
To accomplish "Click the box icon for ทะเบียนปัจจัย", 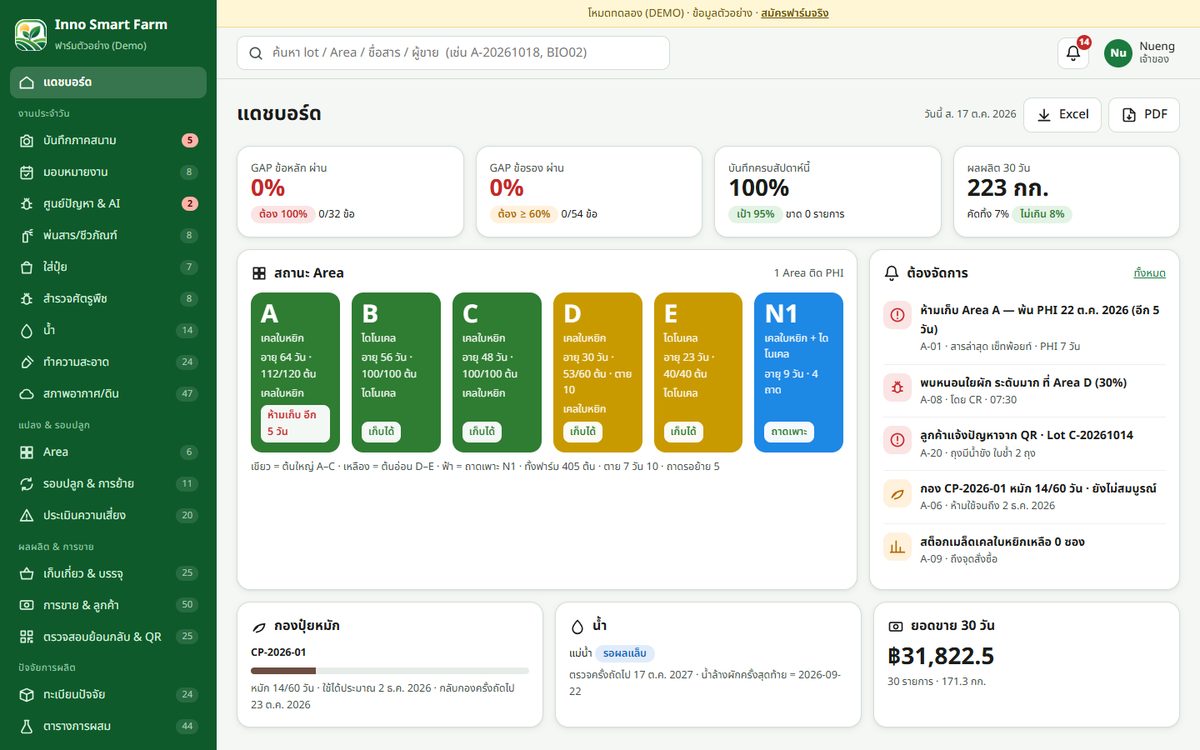I will (x=27, y=694).
